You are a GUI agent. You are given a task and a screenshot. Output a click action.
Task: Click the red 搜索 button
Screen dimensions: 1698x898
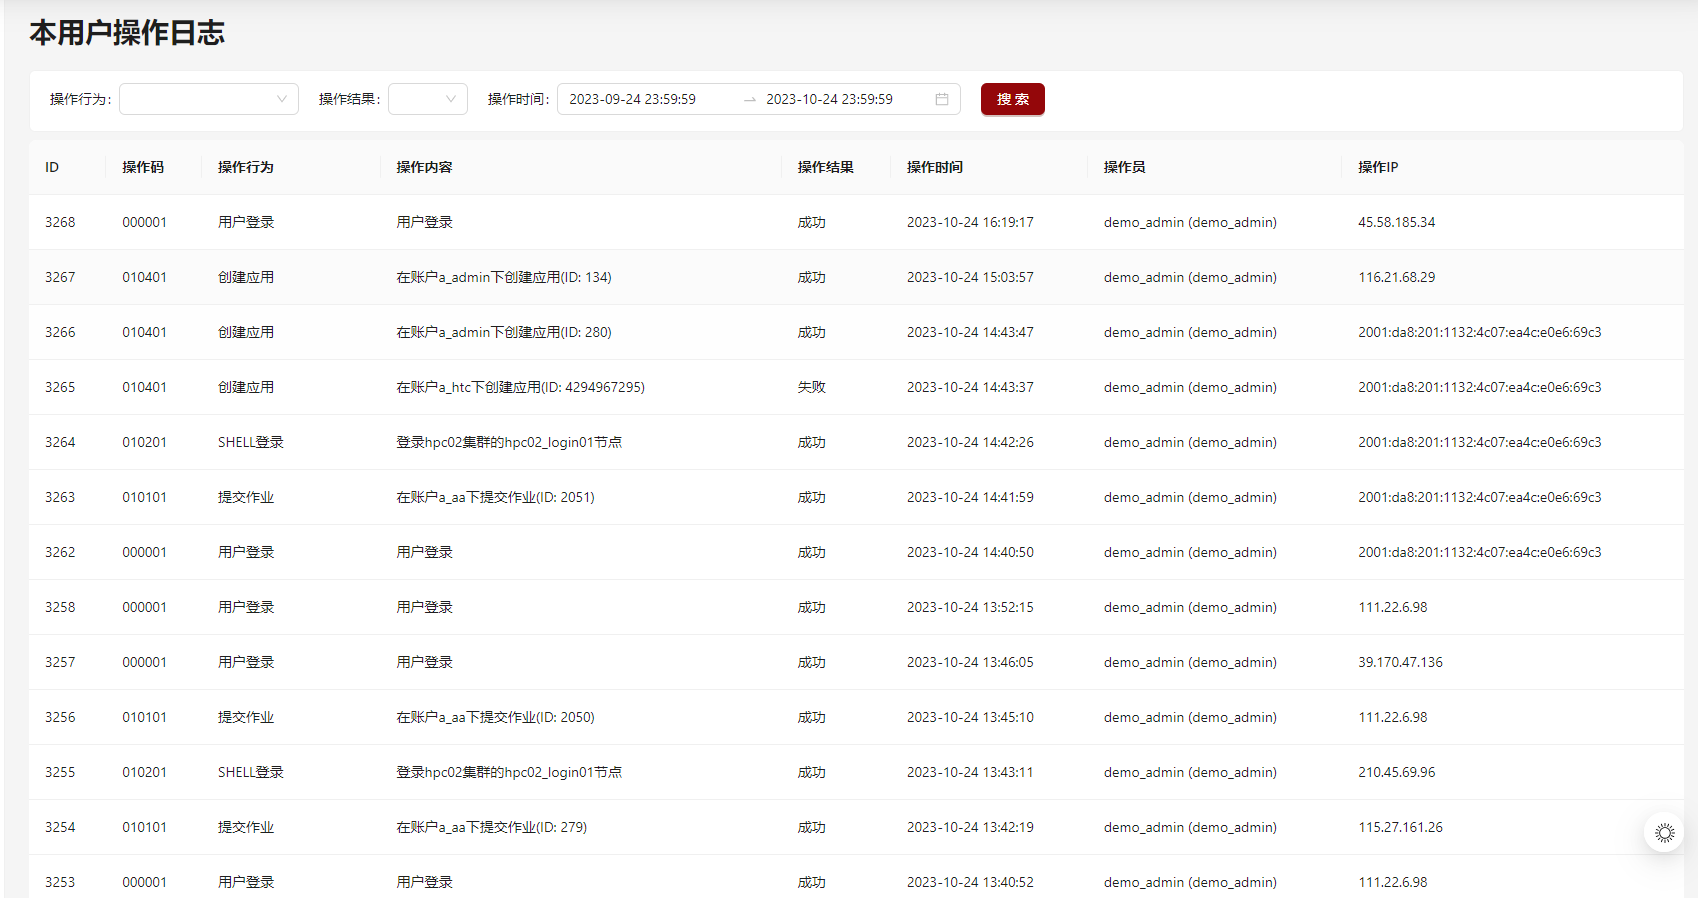click(x=1012, y=99)
